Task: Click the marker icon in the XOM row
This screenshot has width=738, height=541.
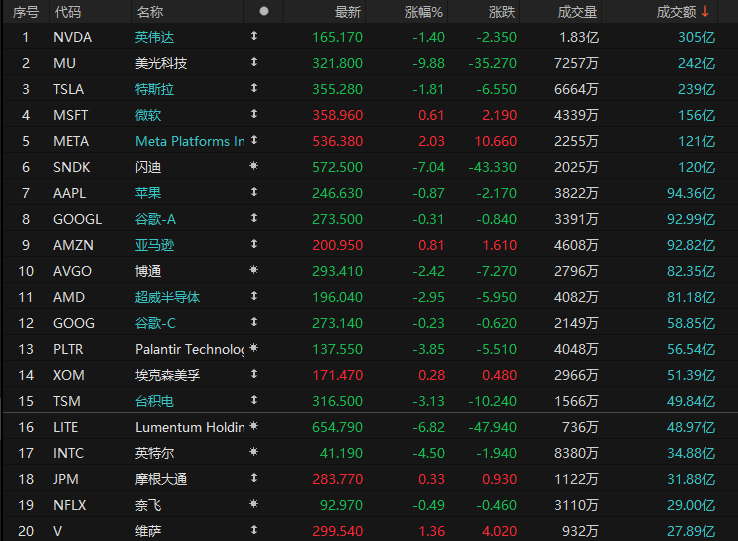Action: point(254,374)
